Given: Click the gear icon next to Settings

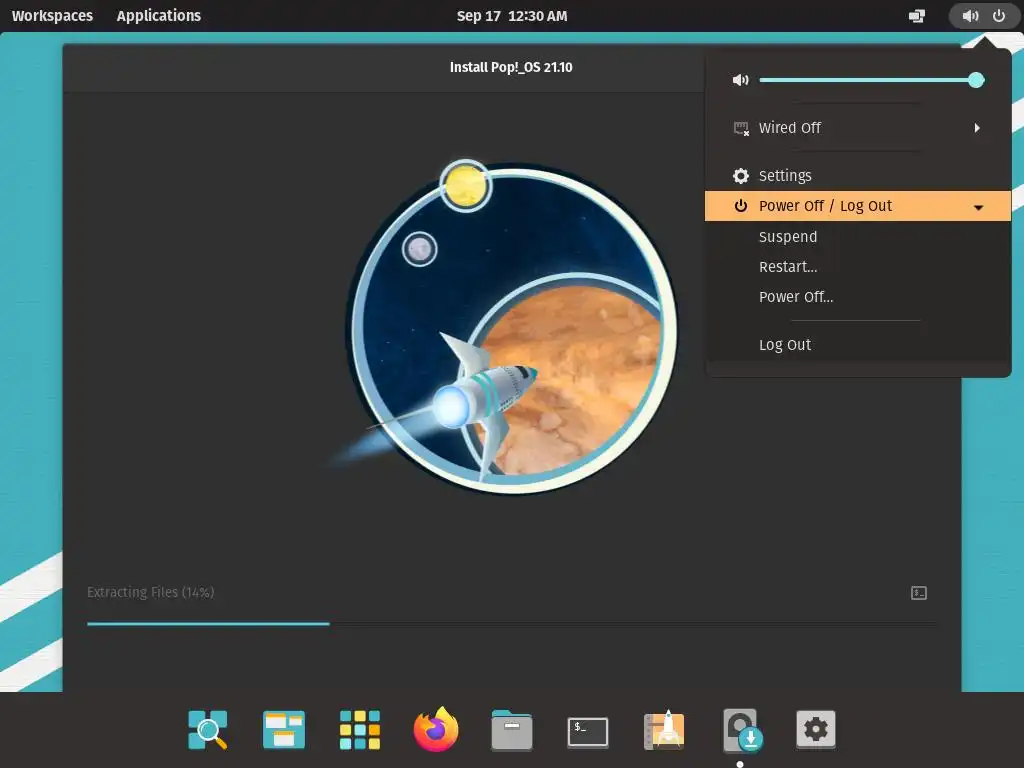Looking at the screenshot, I should pos(741,176).
